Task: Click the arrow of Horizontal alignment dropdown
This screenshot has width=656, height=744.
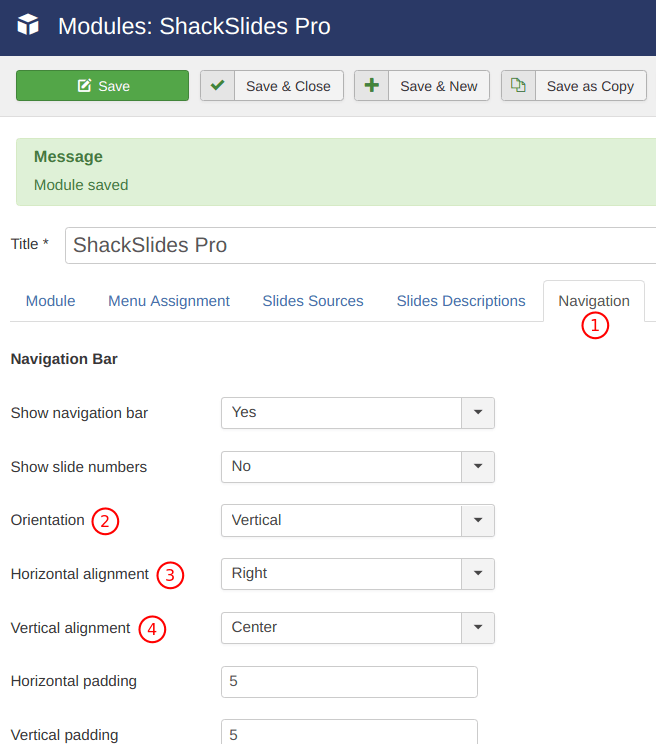Action: (x=478, y=574)
